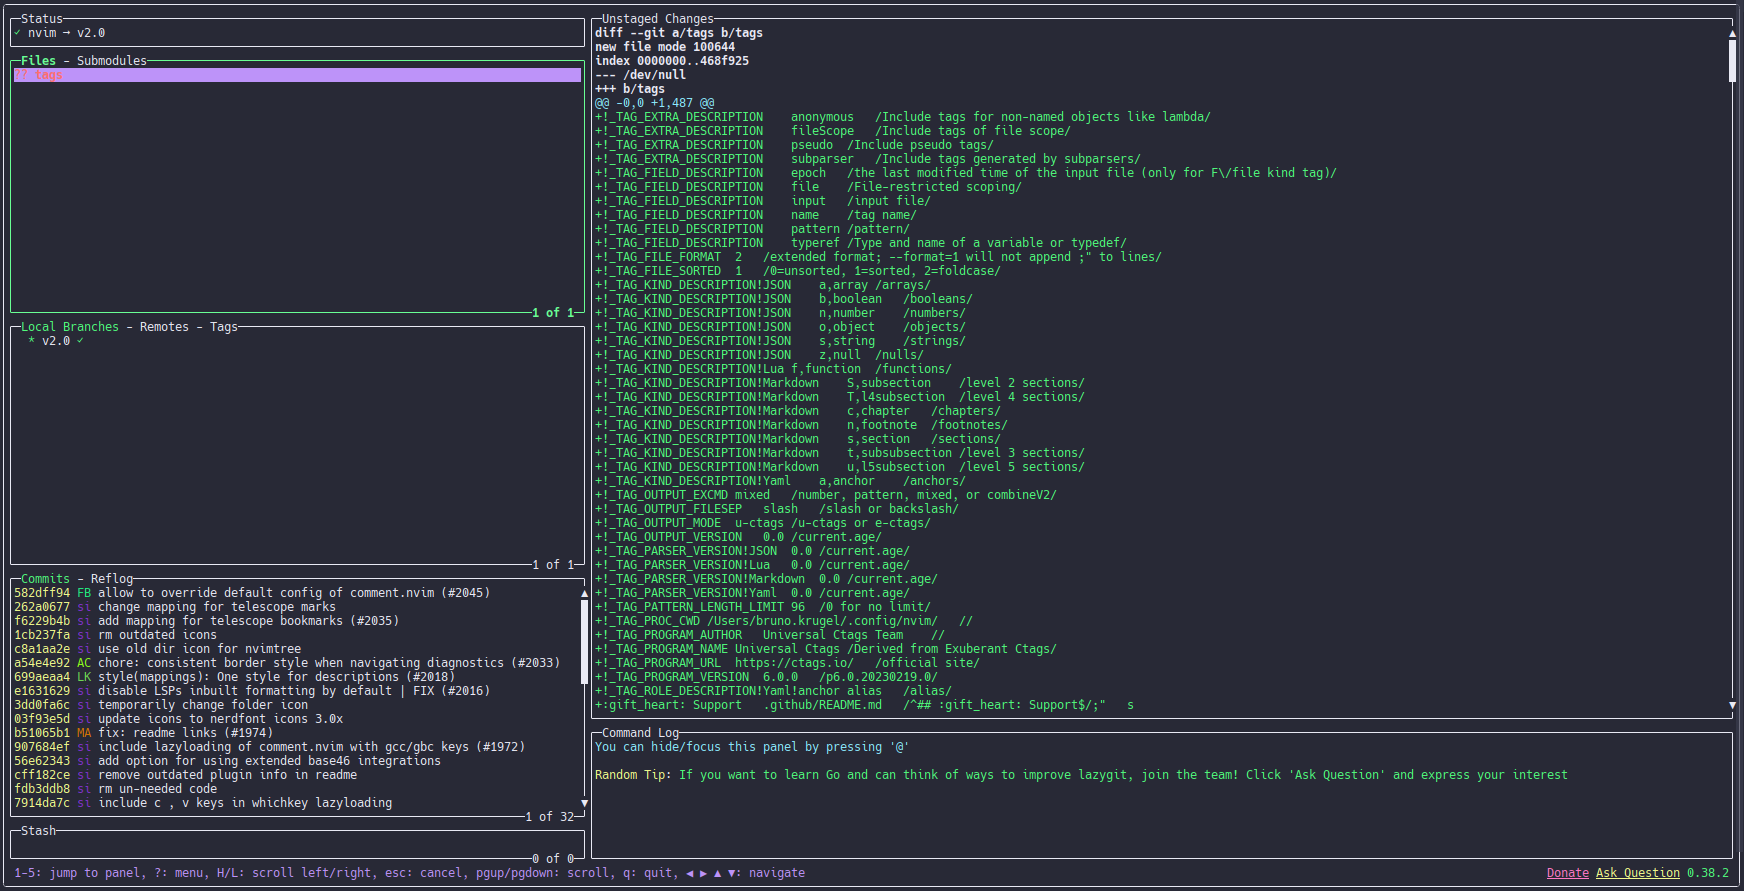This screenshot has width=1744, height=891.
Task: Select commit 582dff94 override default config
Action: (x=296, y=593)
